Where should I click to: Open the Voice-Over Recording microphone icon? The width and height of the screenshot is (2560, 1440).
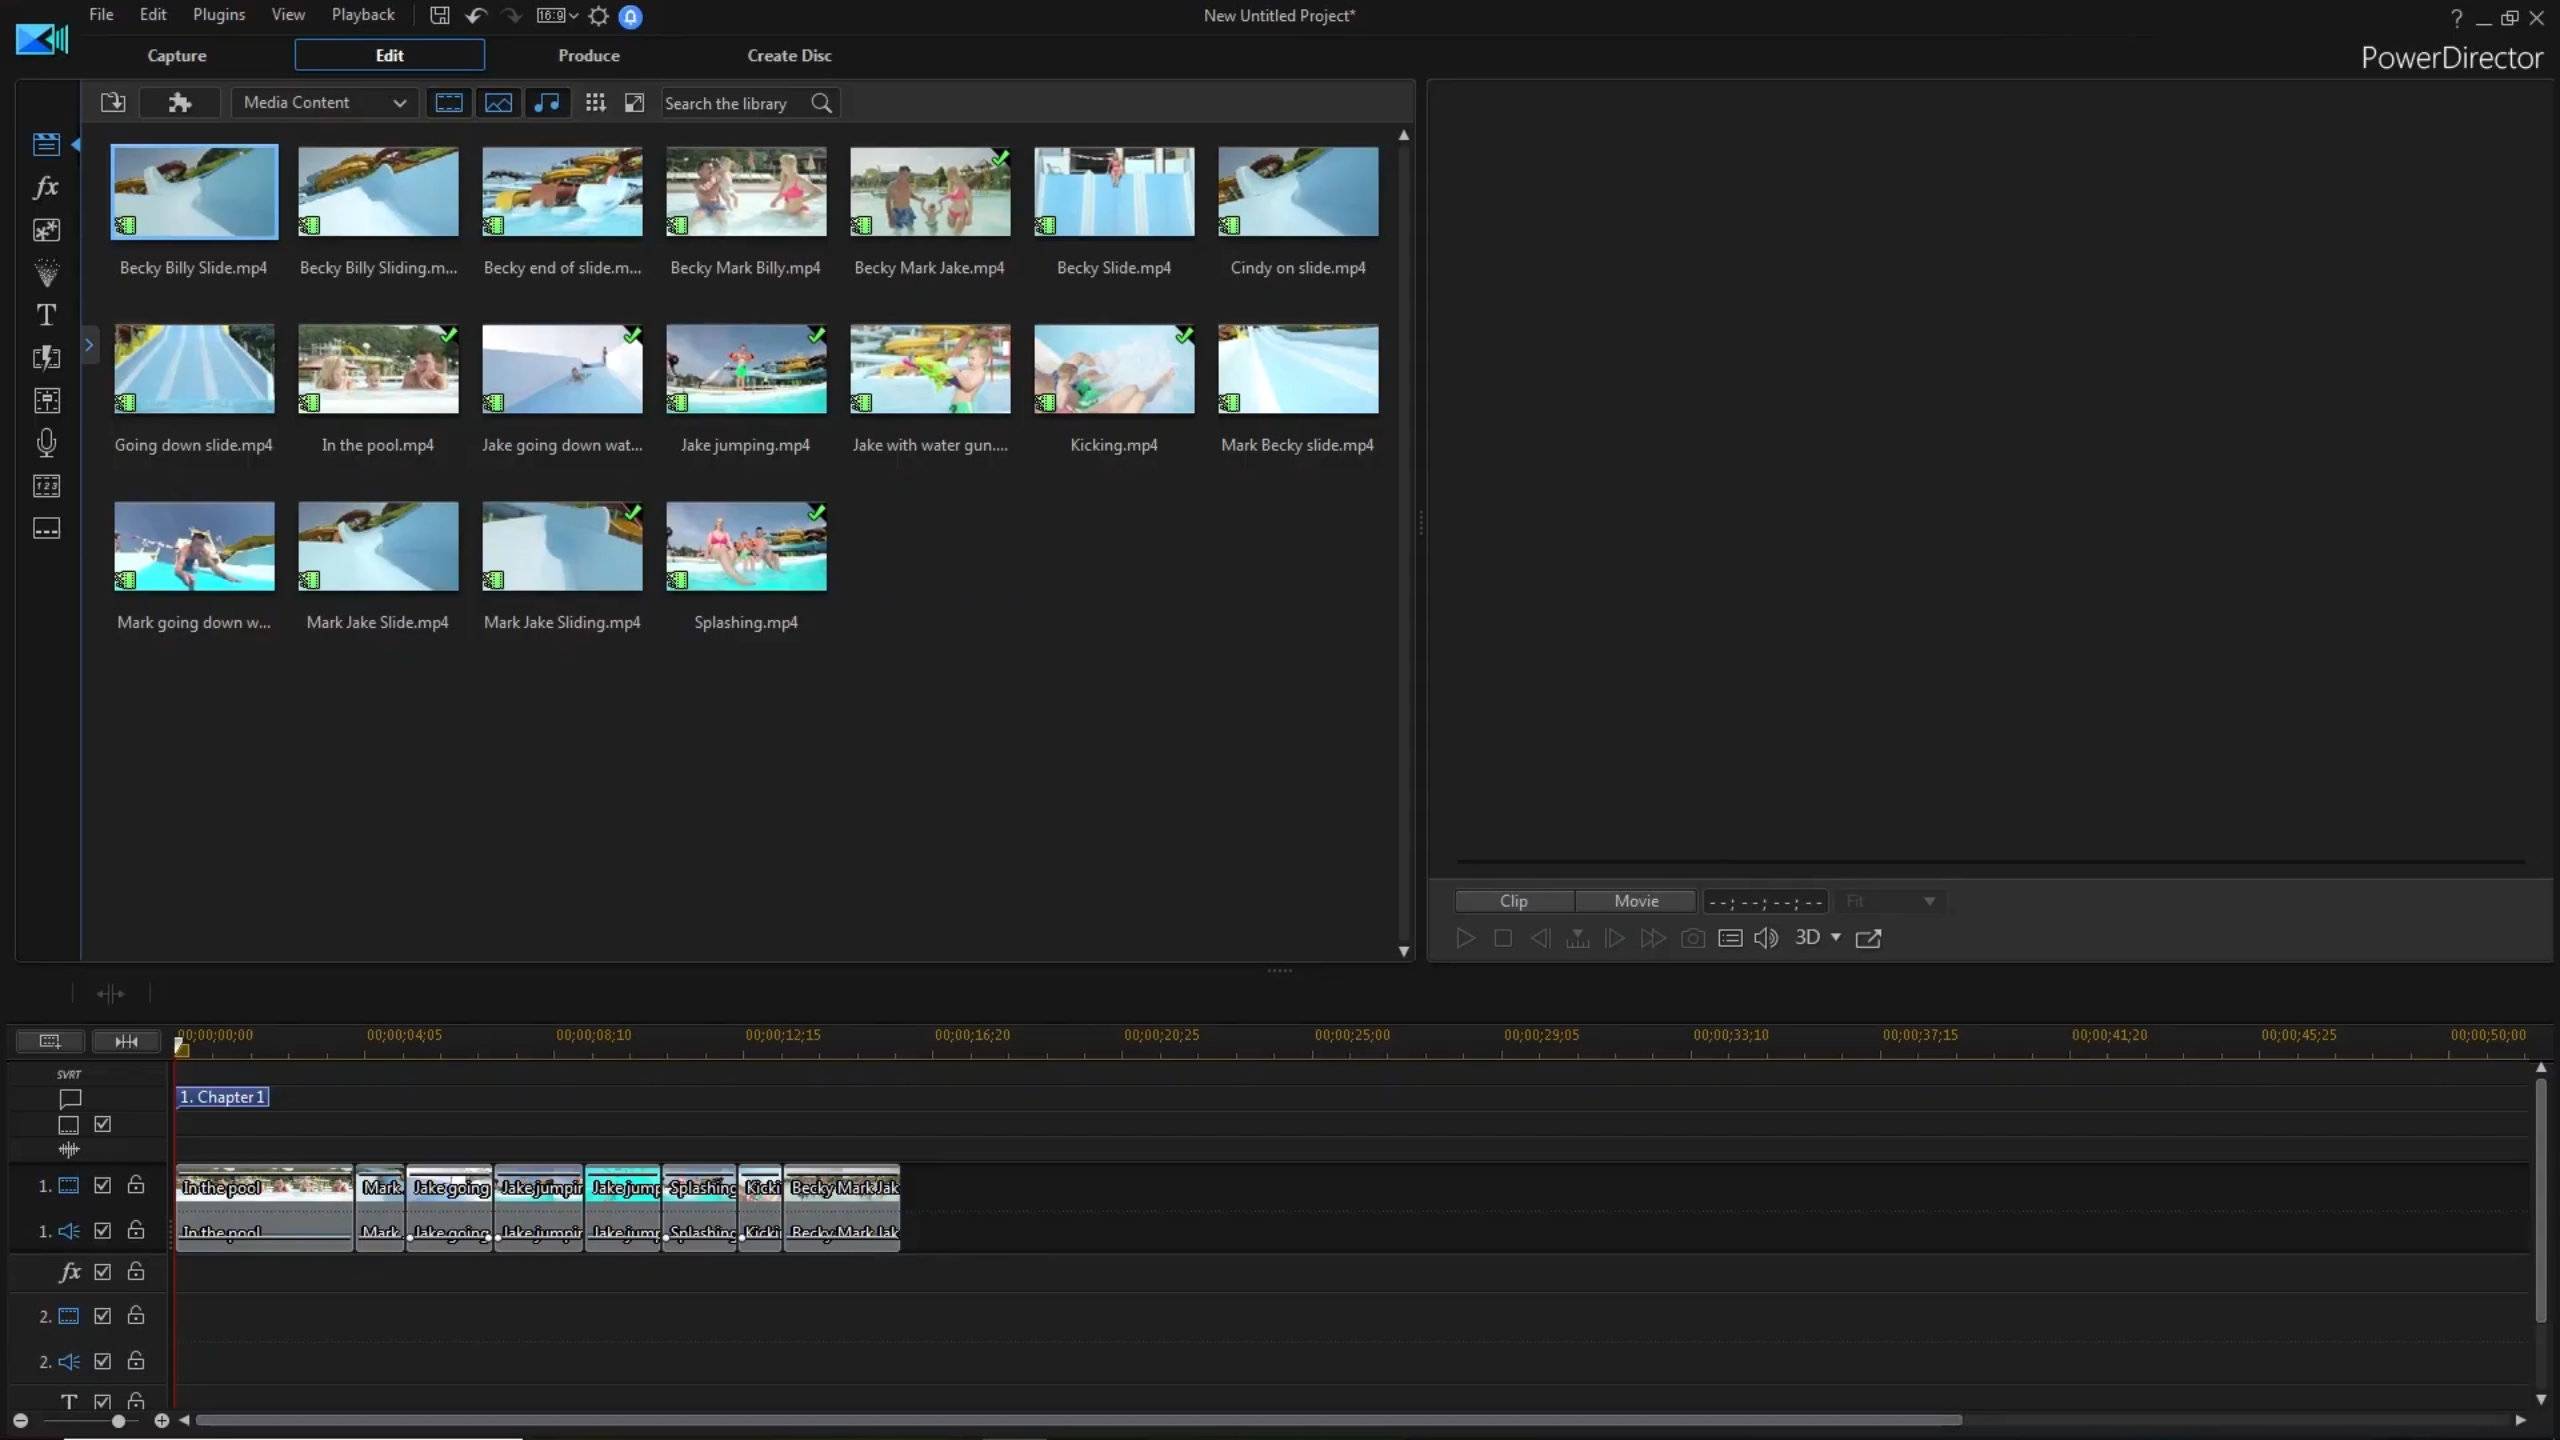click(x=46, y=443)
